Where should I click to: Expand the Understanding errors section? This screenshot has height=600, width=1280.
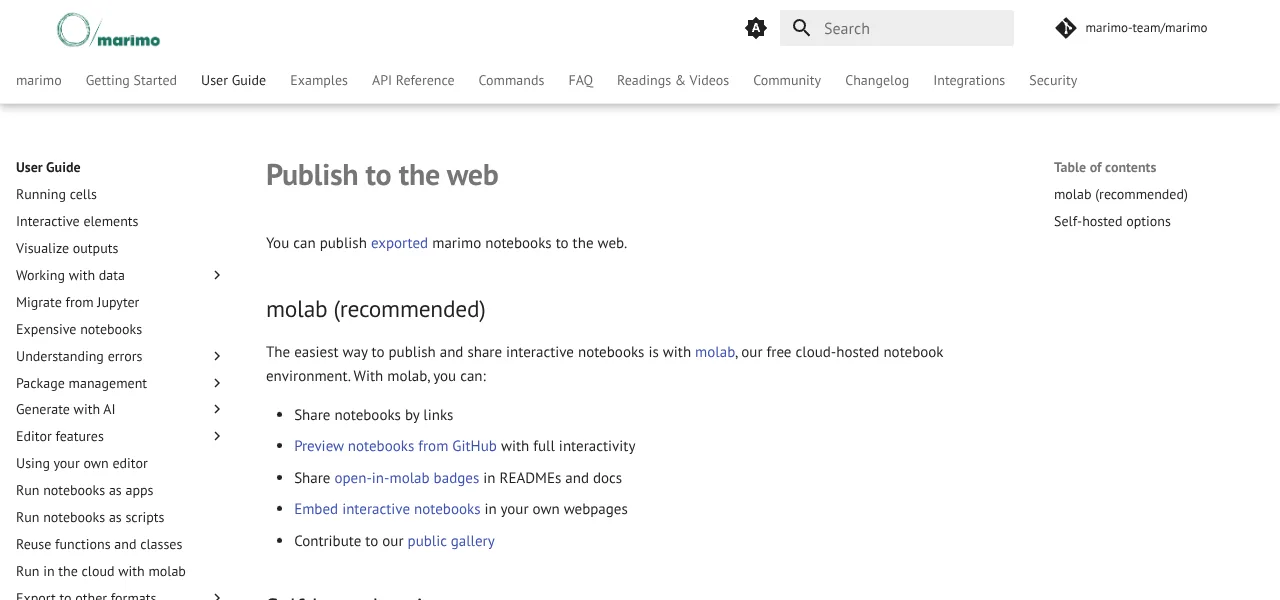217,356
